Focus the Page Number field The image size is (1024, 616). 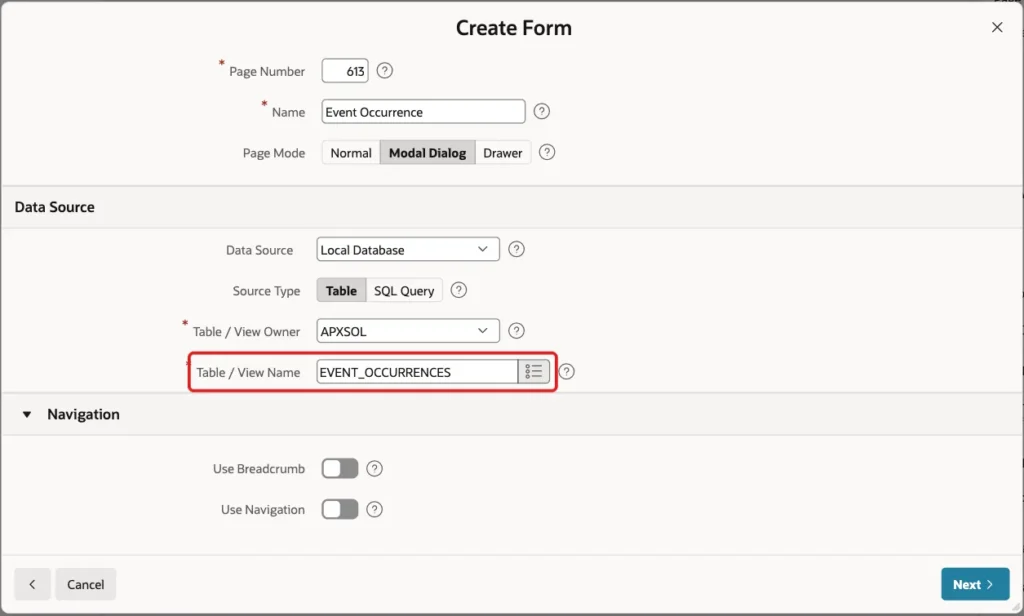click(x=345, y=71)
